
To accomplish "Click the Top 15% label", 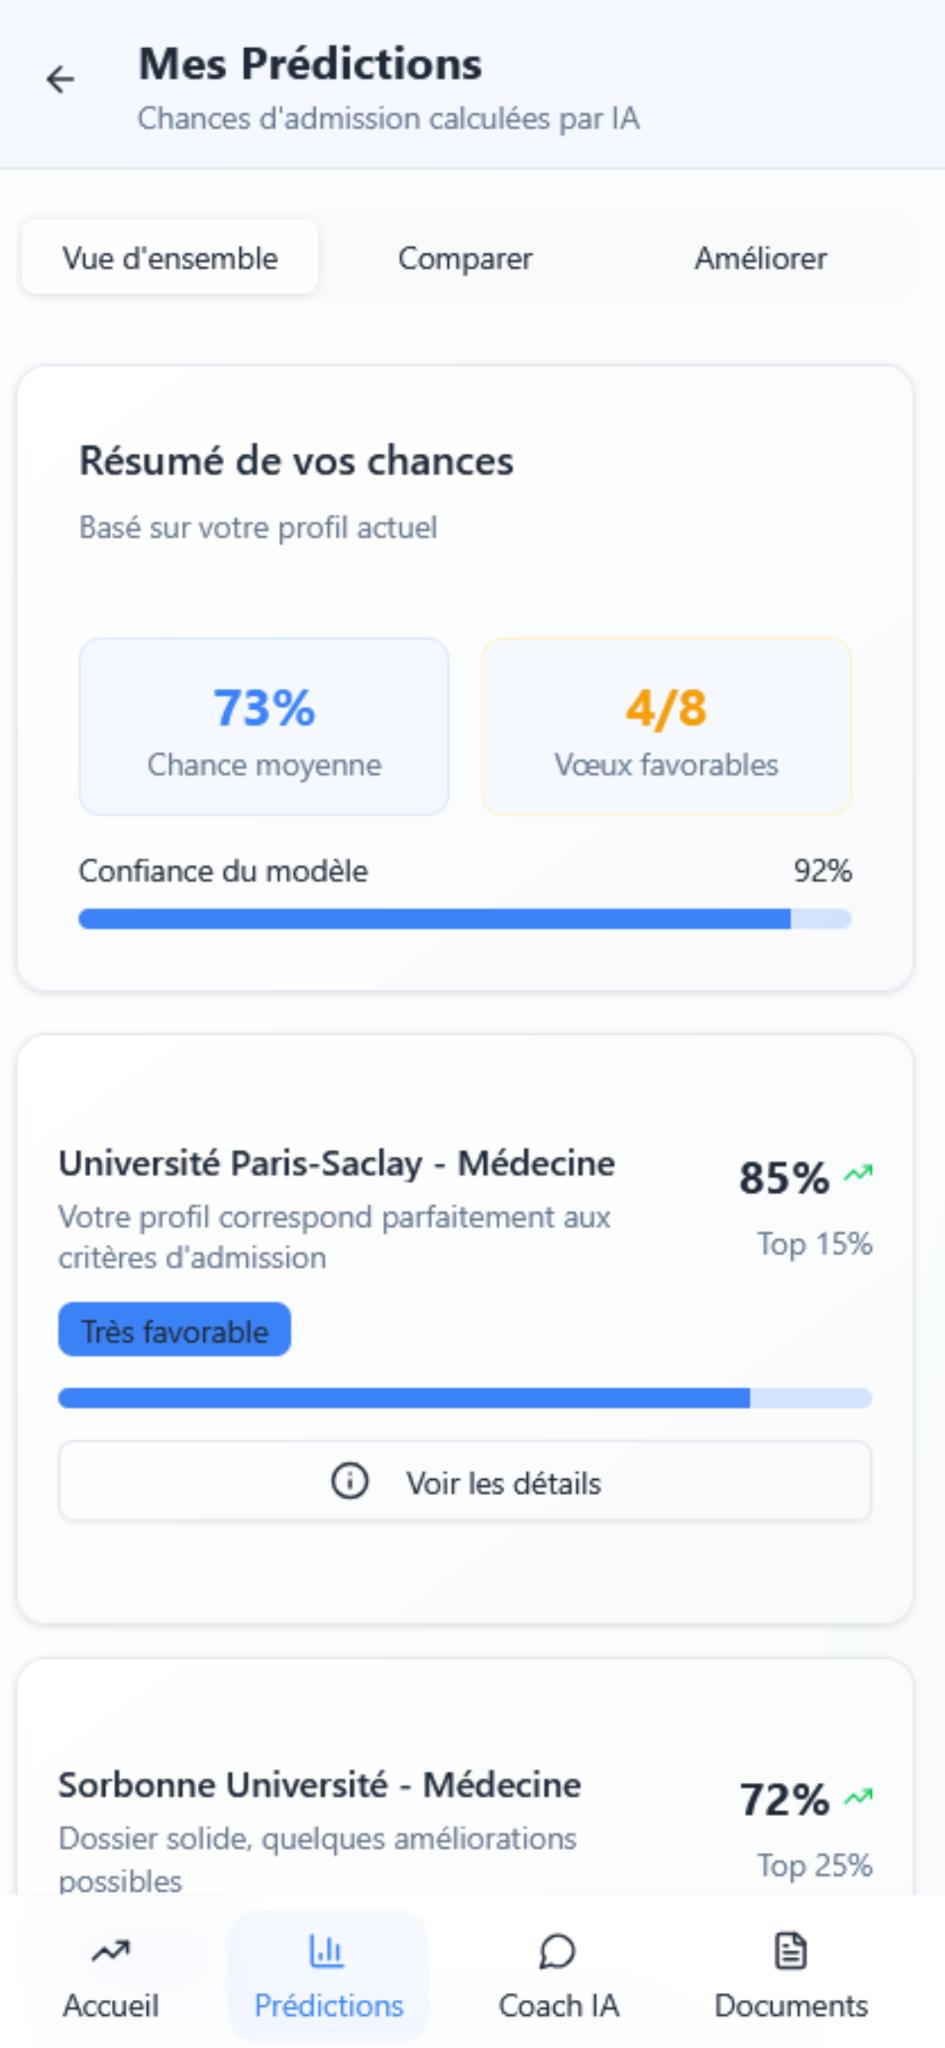I will (x=814, y=1245).
